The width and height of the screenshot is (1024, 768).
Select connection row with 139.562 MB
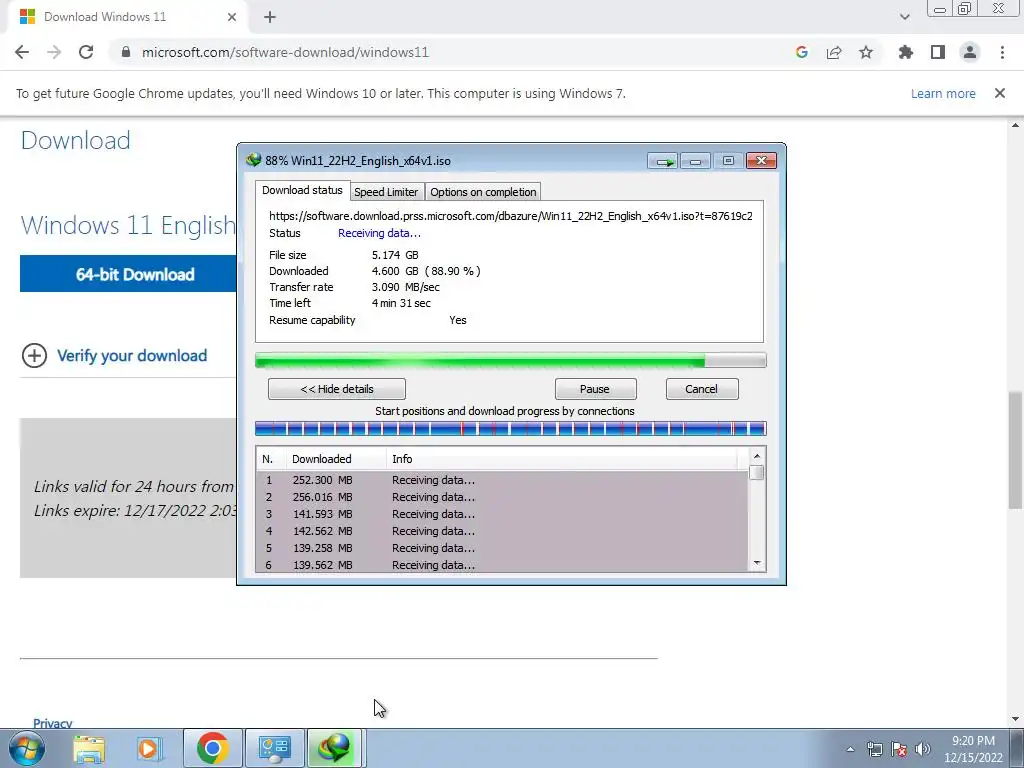502,565
